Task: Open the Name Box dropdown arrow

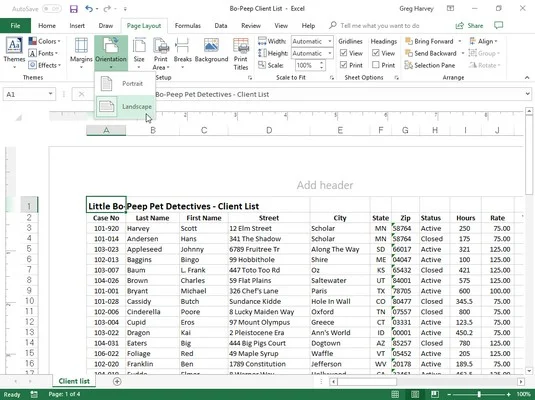Action: pos(50,94)
